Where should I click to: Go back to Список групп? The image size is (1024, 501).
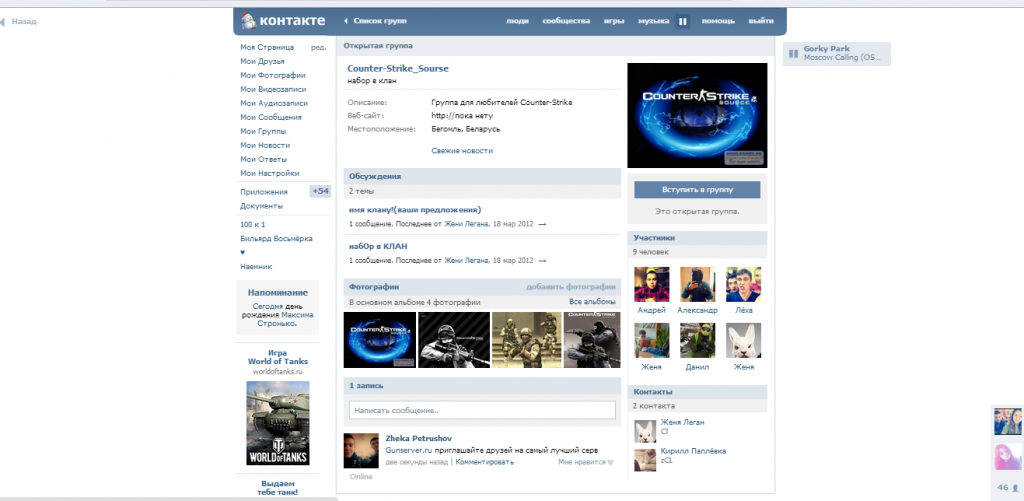377,21
